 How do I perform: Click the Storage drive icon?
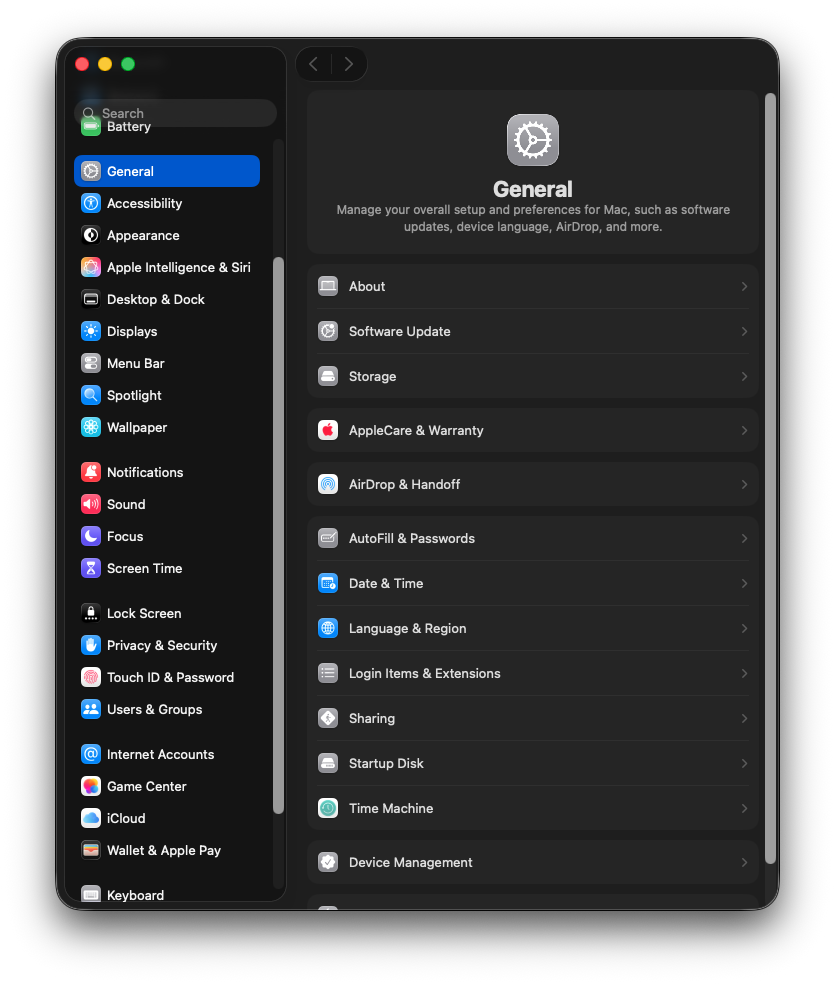328,377
